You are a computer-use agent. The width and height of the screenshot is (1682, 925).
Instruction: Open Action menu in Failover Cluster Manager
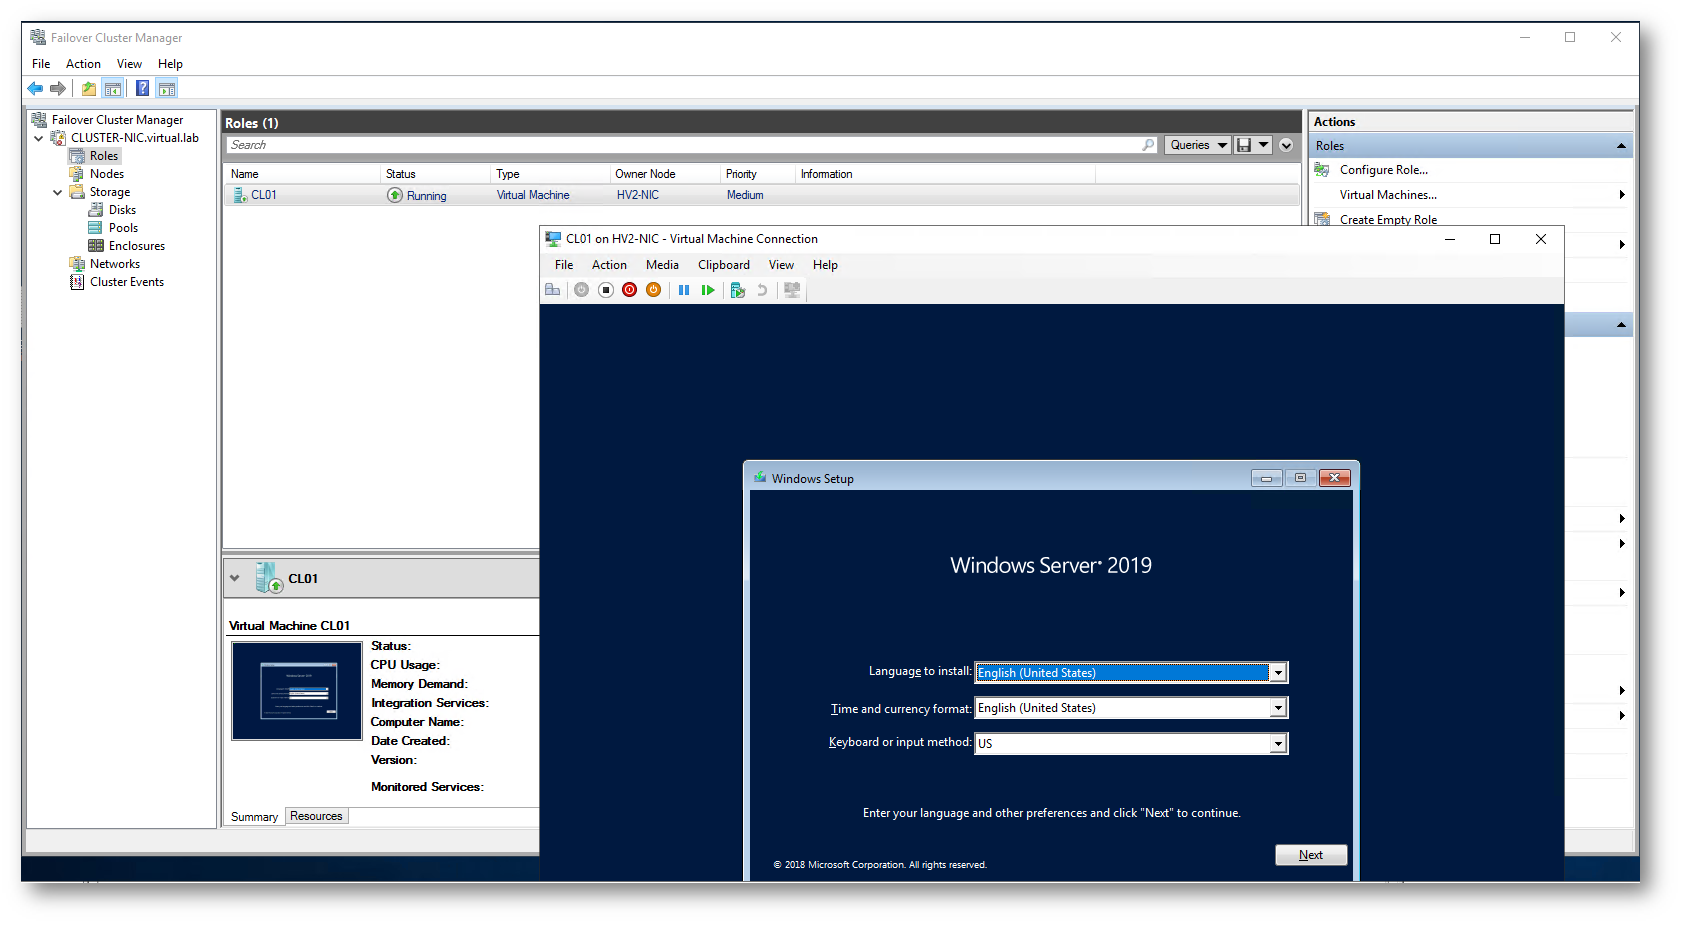coord(83,64)
